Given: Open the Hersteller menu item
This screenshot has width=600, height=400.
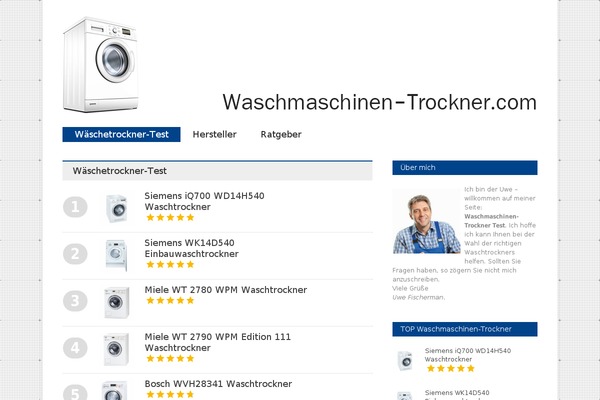Looking at the screenshot, I should (214, 134).
